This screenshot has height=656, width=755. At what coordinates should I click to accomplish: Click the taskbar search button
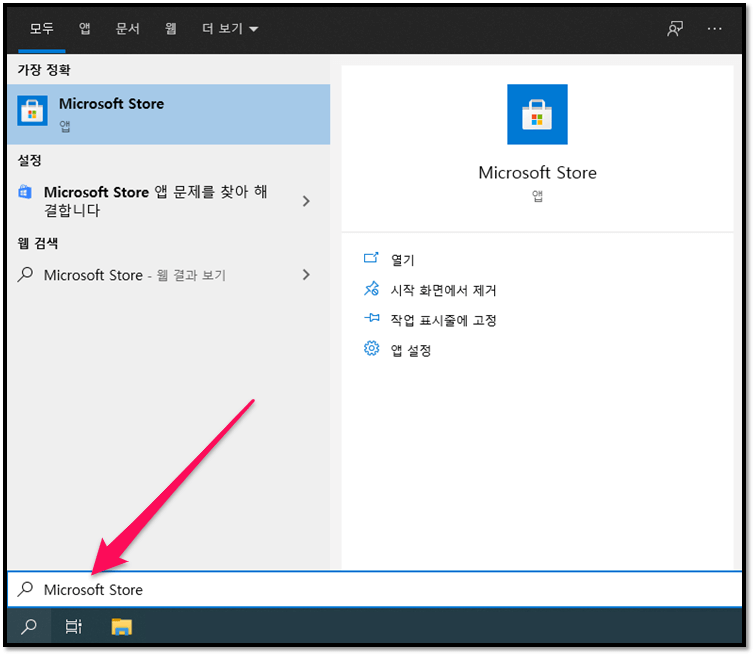pos(29,627)
